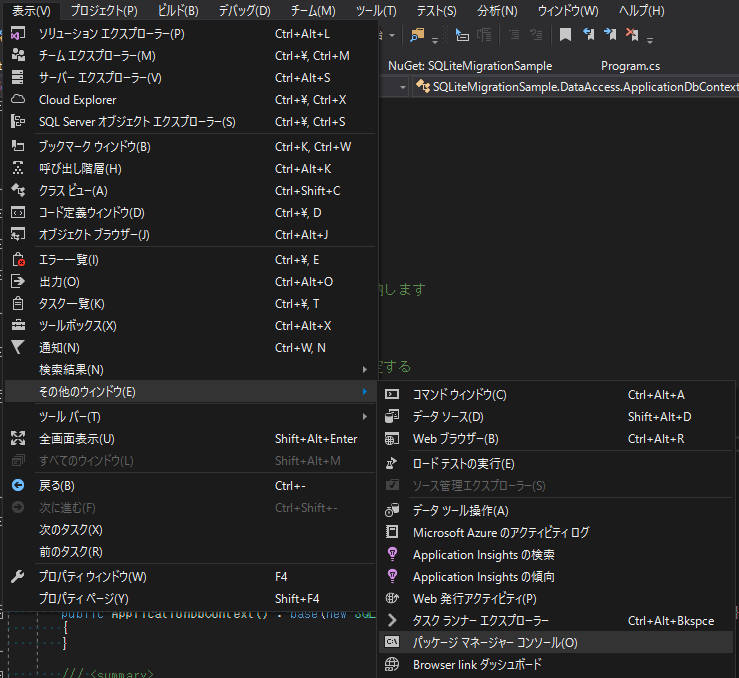Open toolbar overflow dropdown after bookmarks

point(650,40)
